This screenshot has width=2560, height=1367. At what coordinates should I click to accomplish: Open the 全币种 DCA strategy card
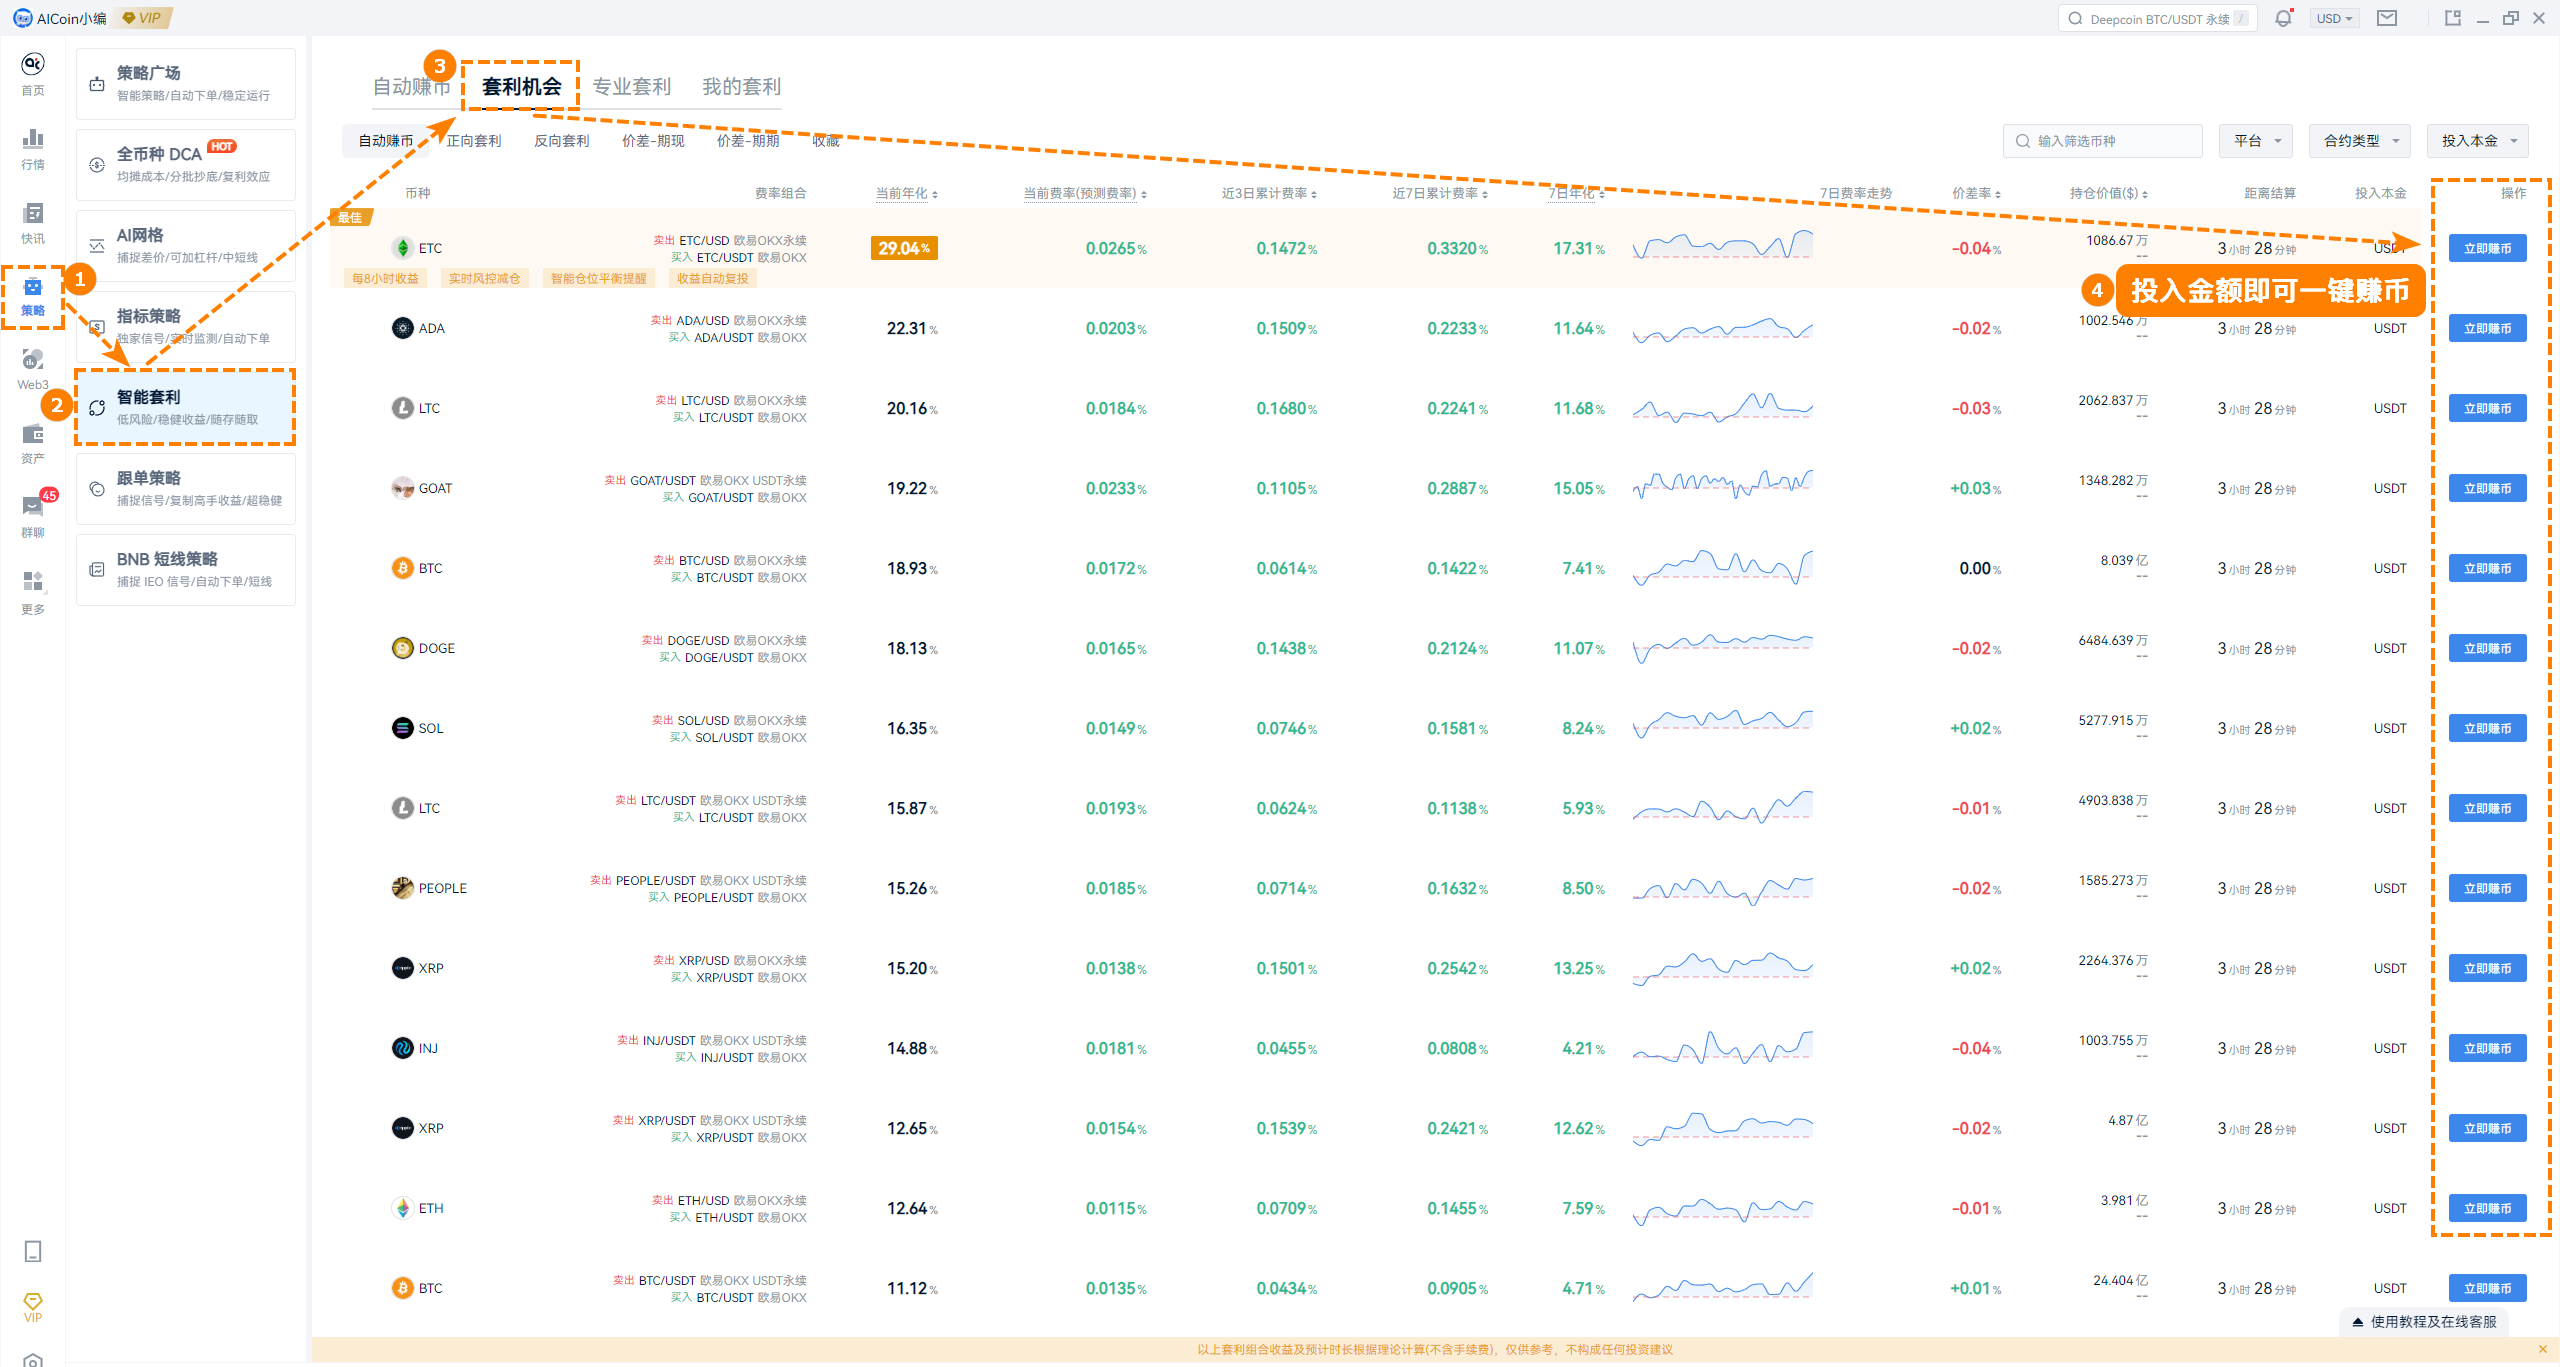tap(186, 165)
